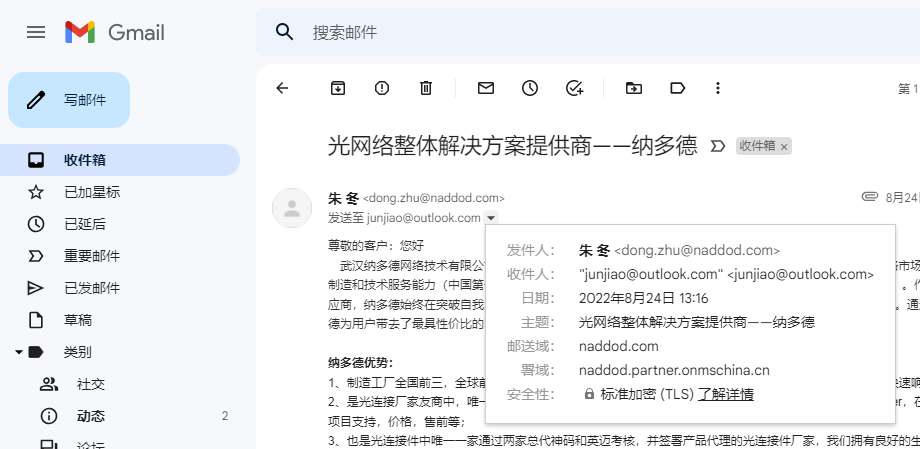
Task: Open the main menu hamburger icon
Action: pyautogui.click(x=36, y=32)
